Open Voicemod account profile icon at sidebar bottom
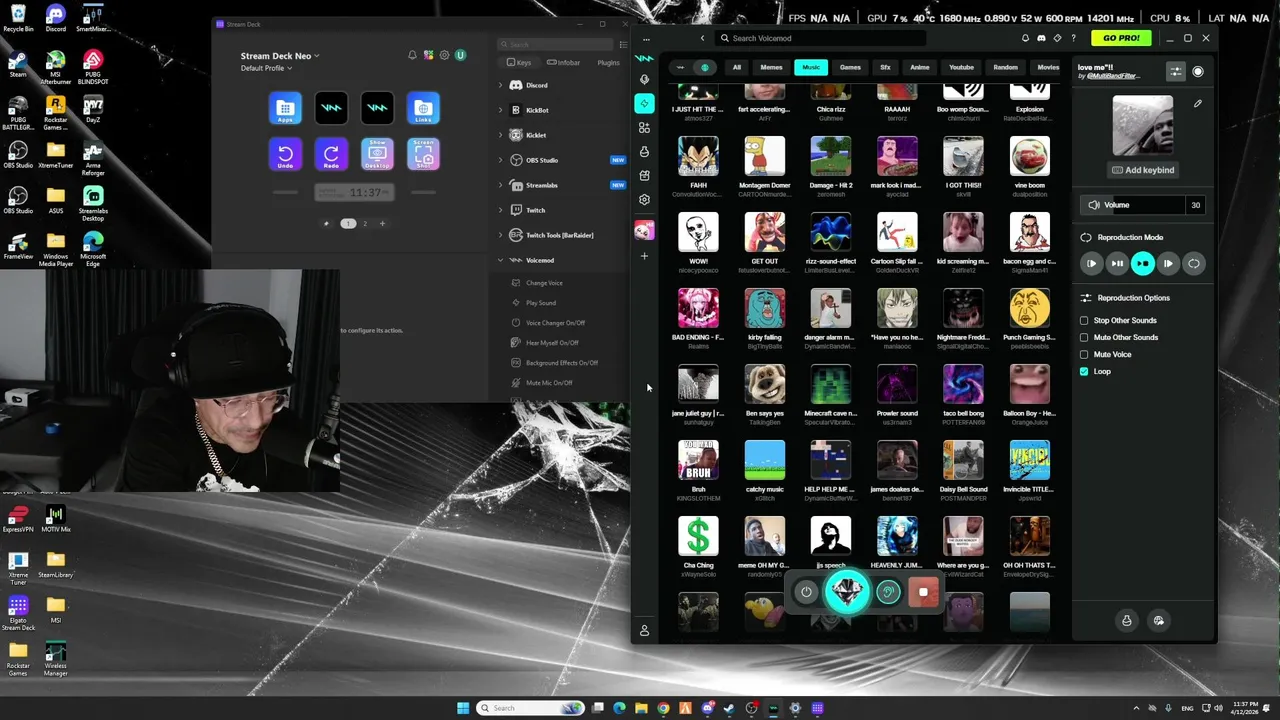The height and width of the screenshot is (720, 1280). pyautogui.click(x=644, y=631)
